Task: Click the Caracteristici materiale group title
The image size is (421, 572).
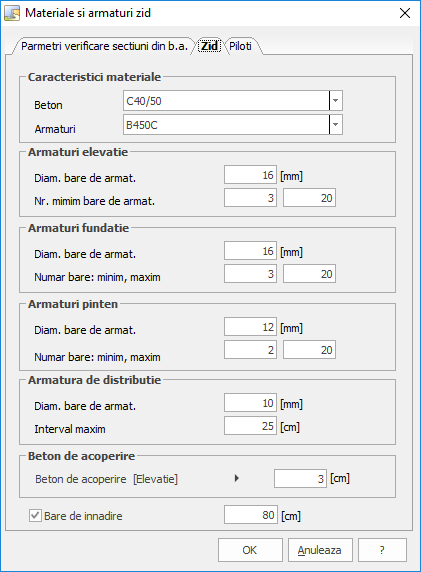Action: [x=94, y=77]
